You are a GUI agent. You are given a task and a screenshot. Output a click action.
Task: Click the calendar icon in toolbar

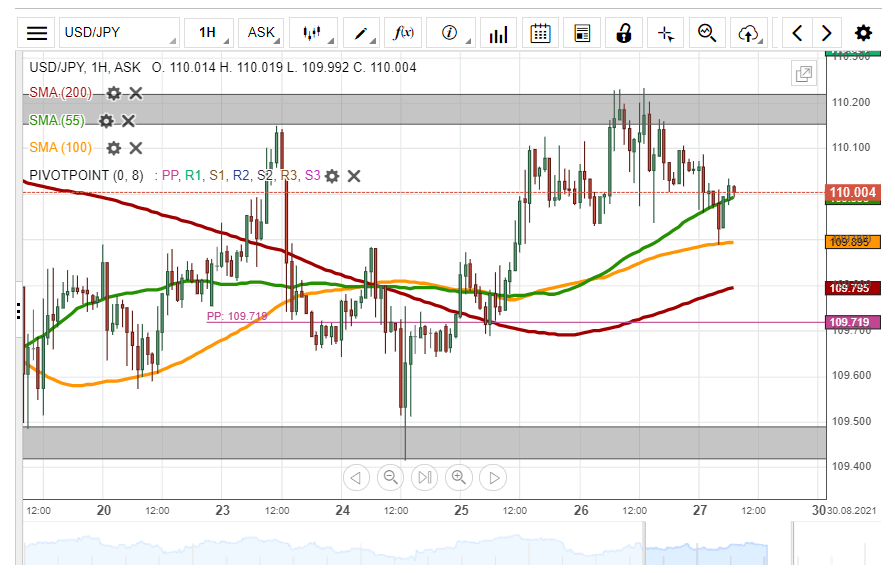(x=540, y=33)
